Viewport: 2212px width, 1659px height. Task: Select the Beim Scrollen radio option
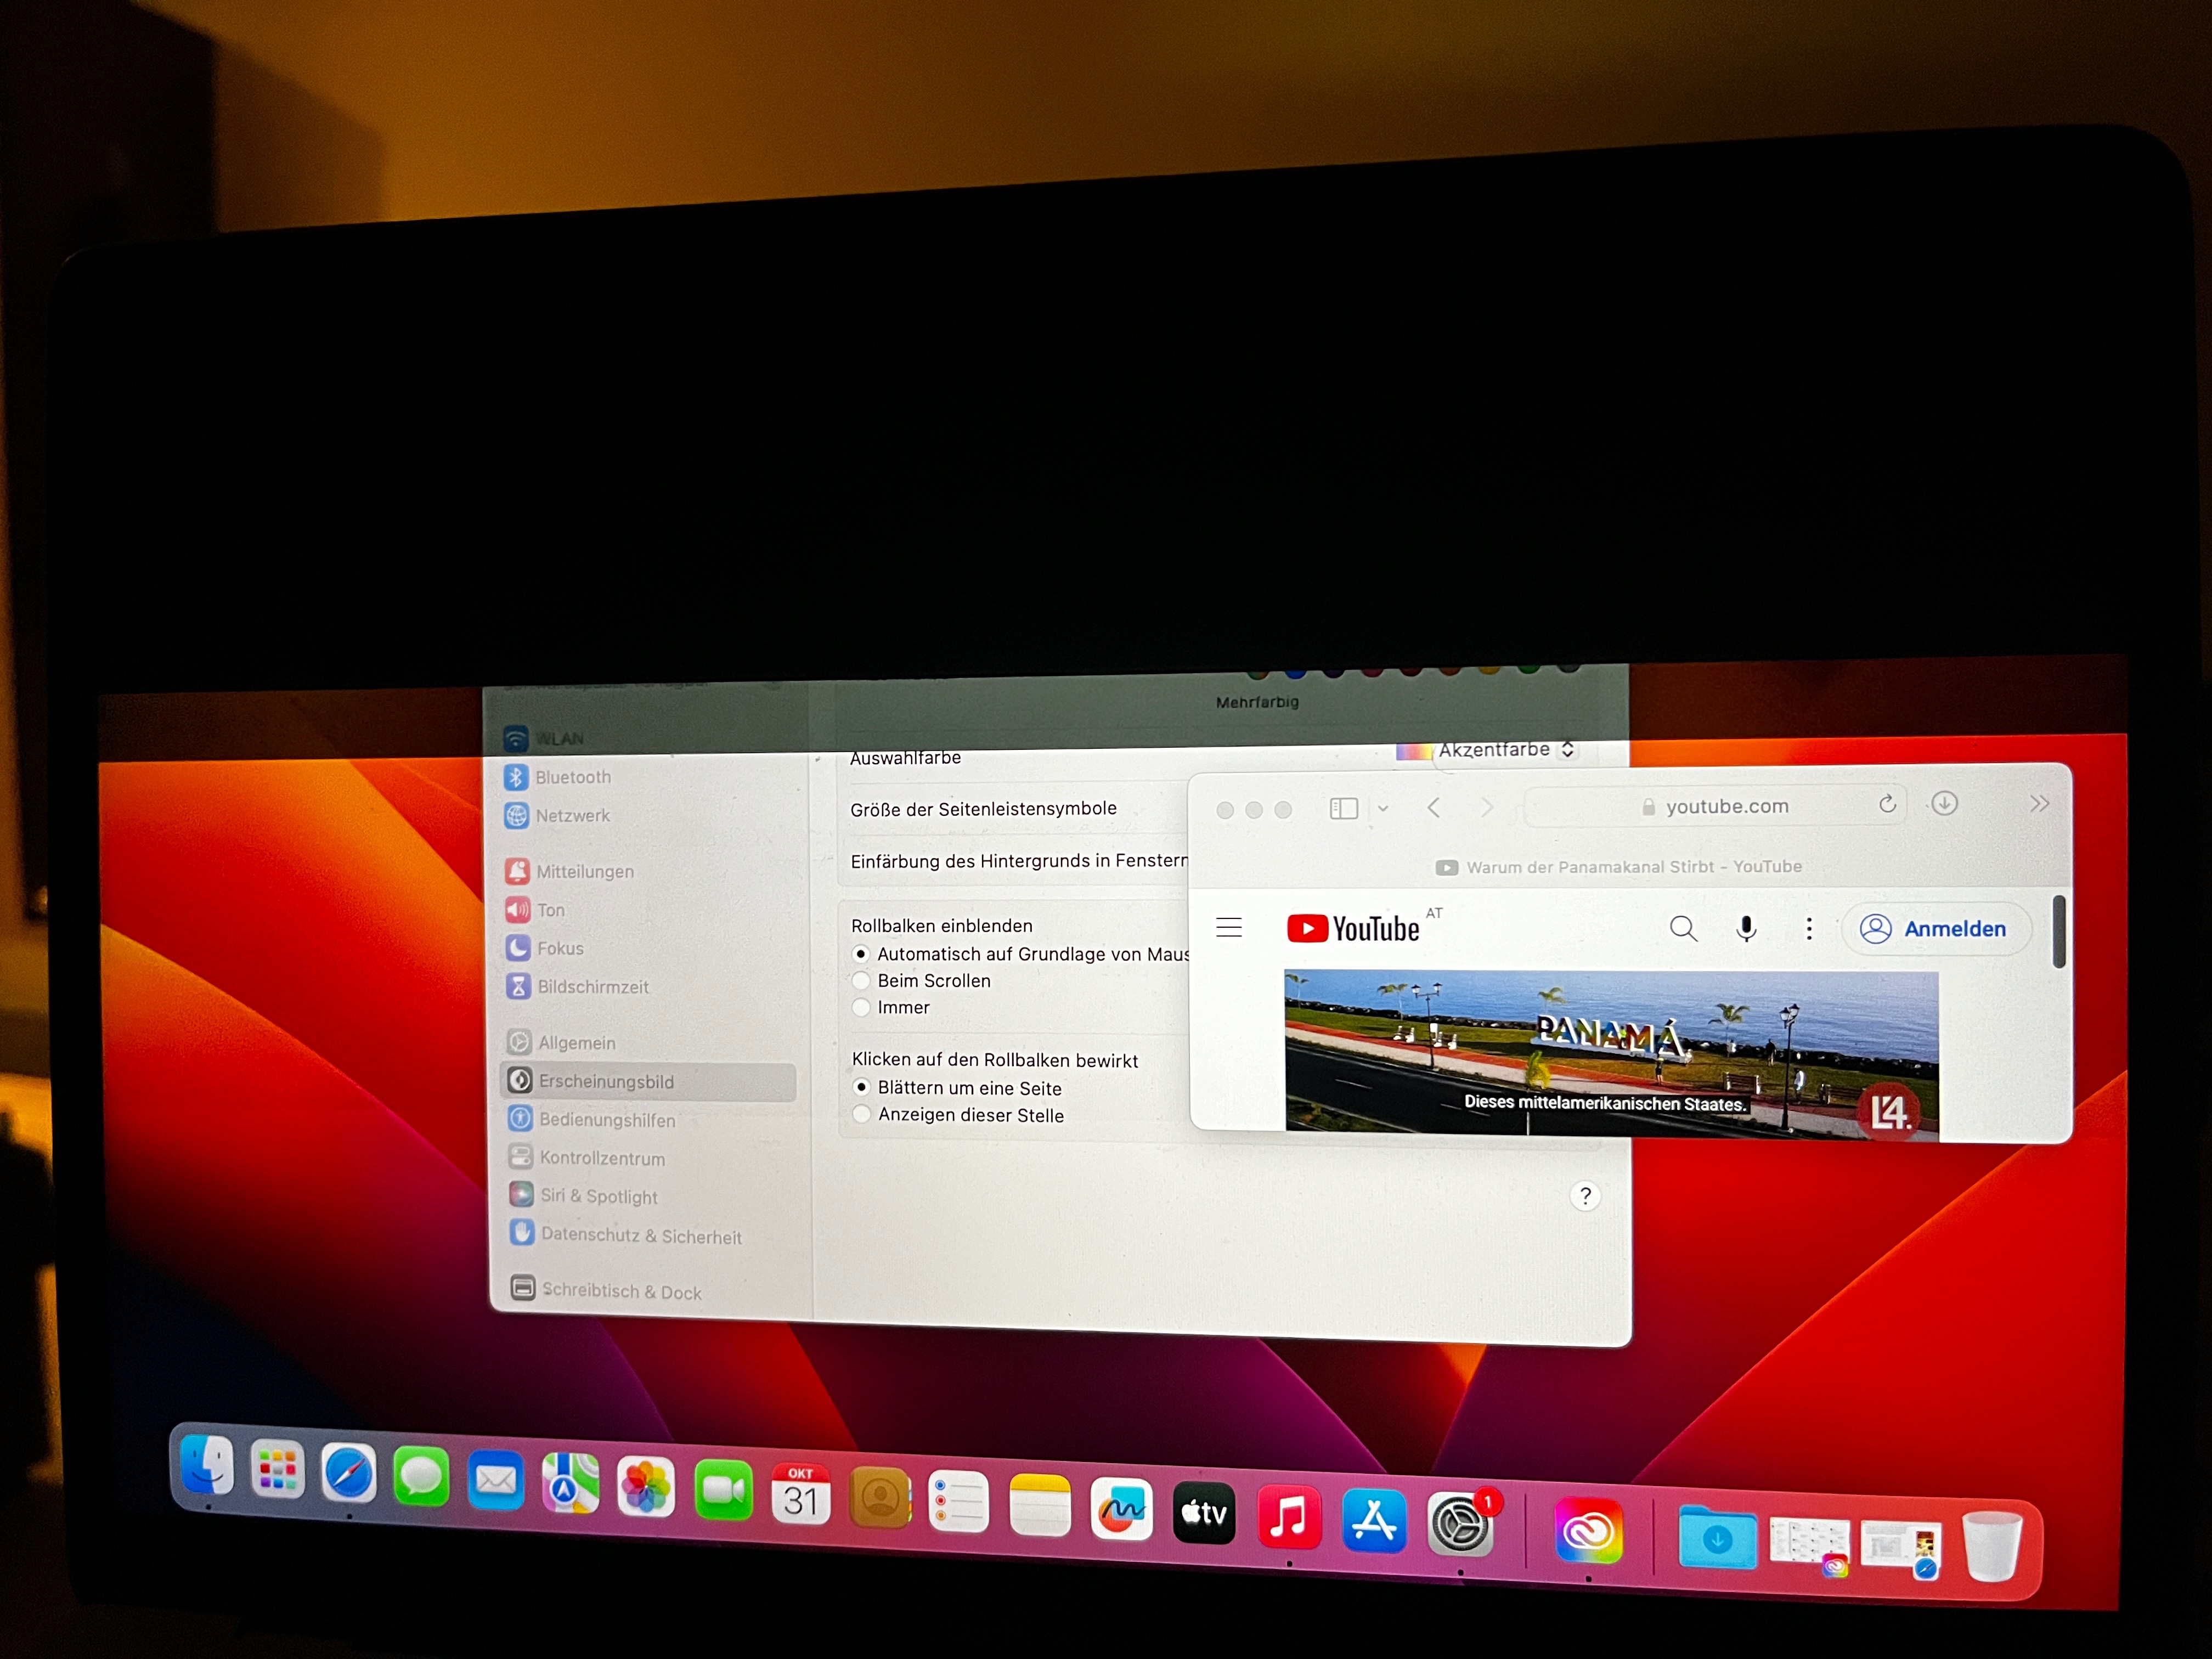pos(861,981)
